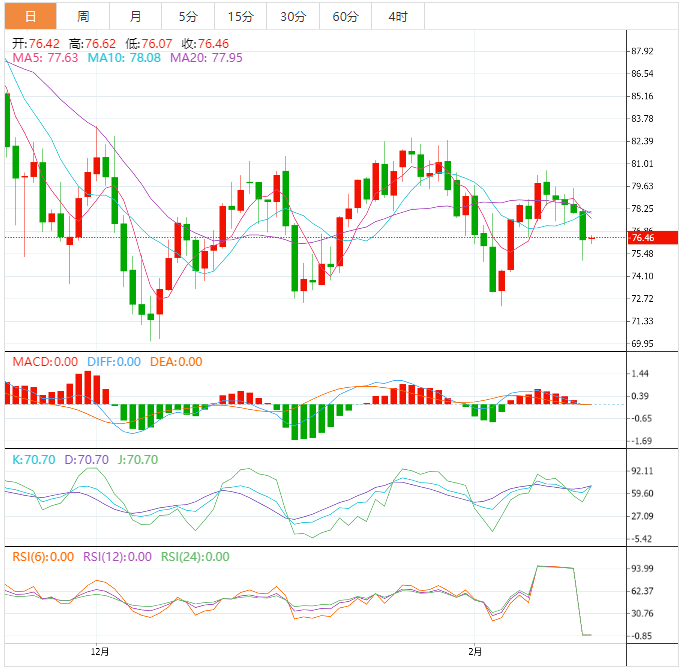Switch to the 5分 interval tab
This screenshot has width=682, height=672.
(188, 17)
